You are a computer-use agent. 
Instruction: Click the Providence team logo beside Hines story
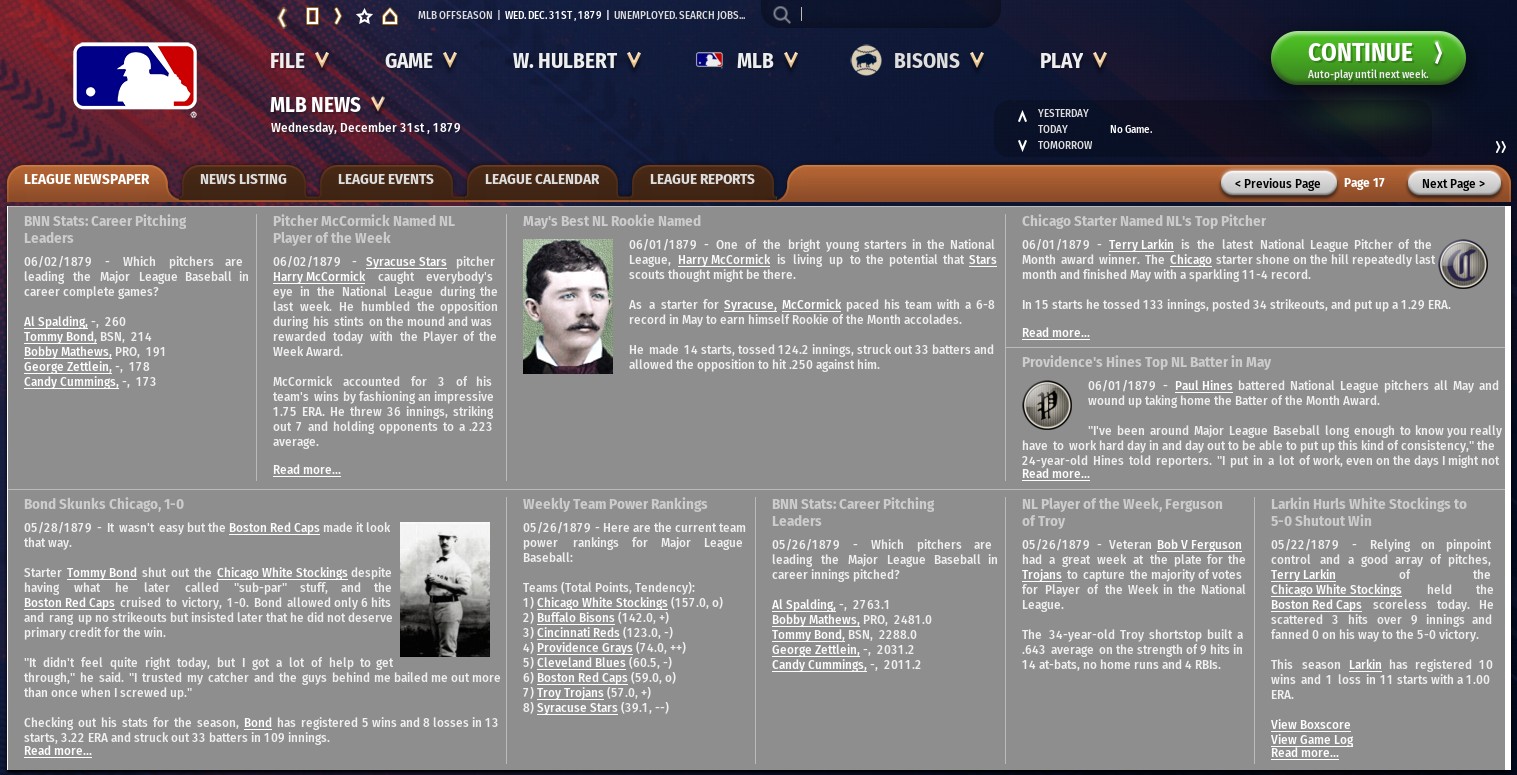(1047, 405)
